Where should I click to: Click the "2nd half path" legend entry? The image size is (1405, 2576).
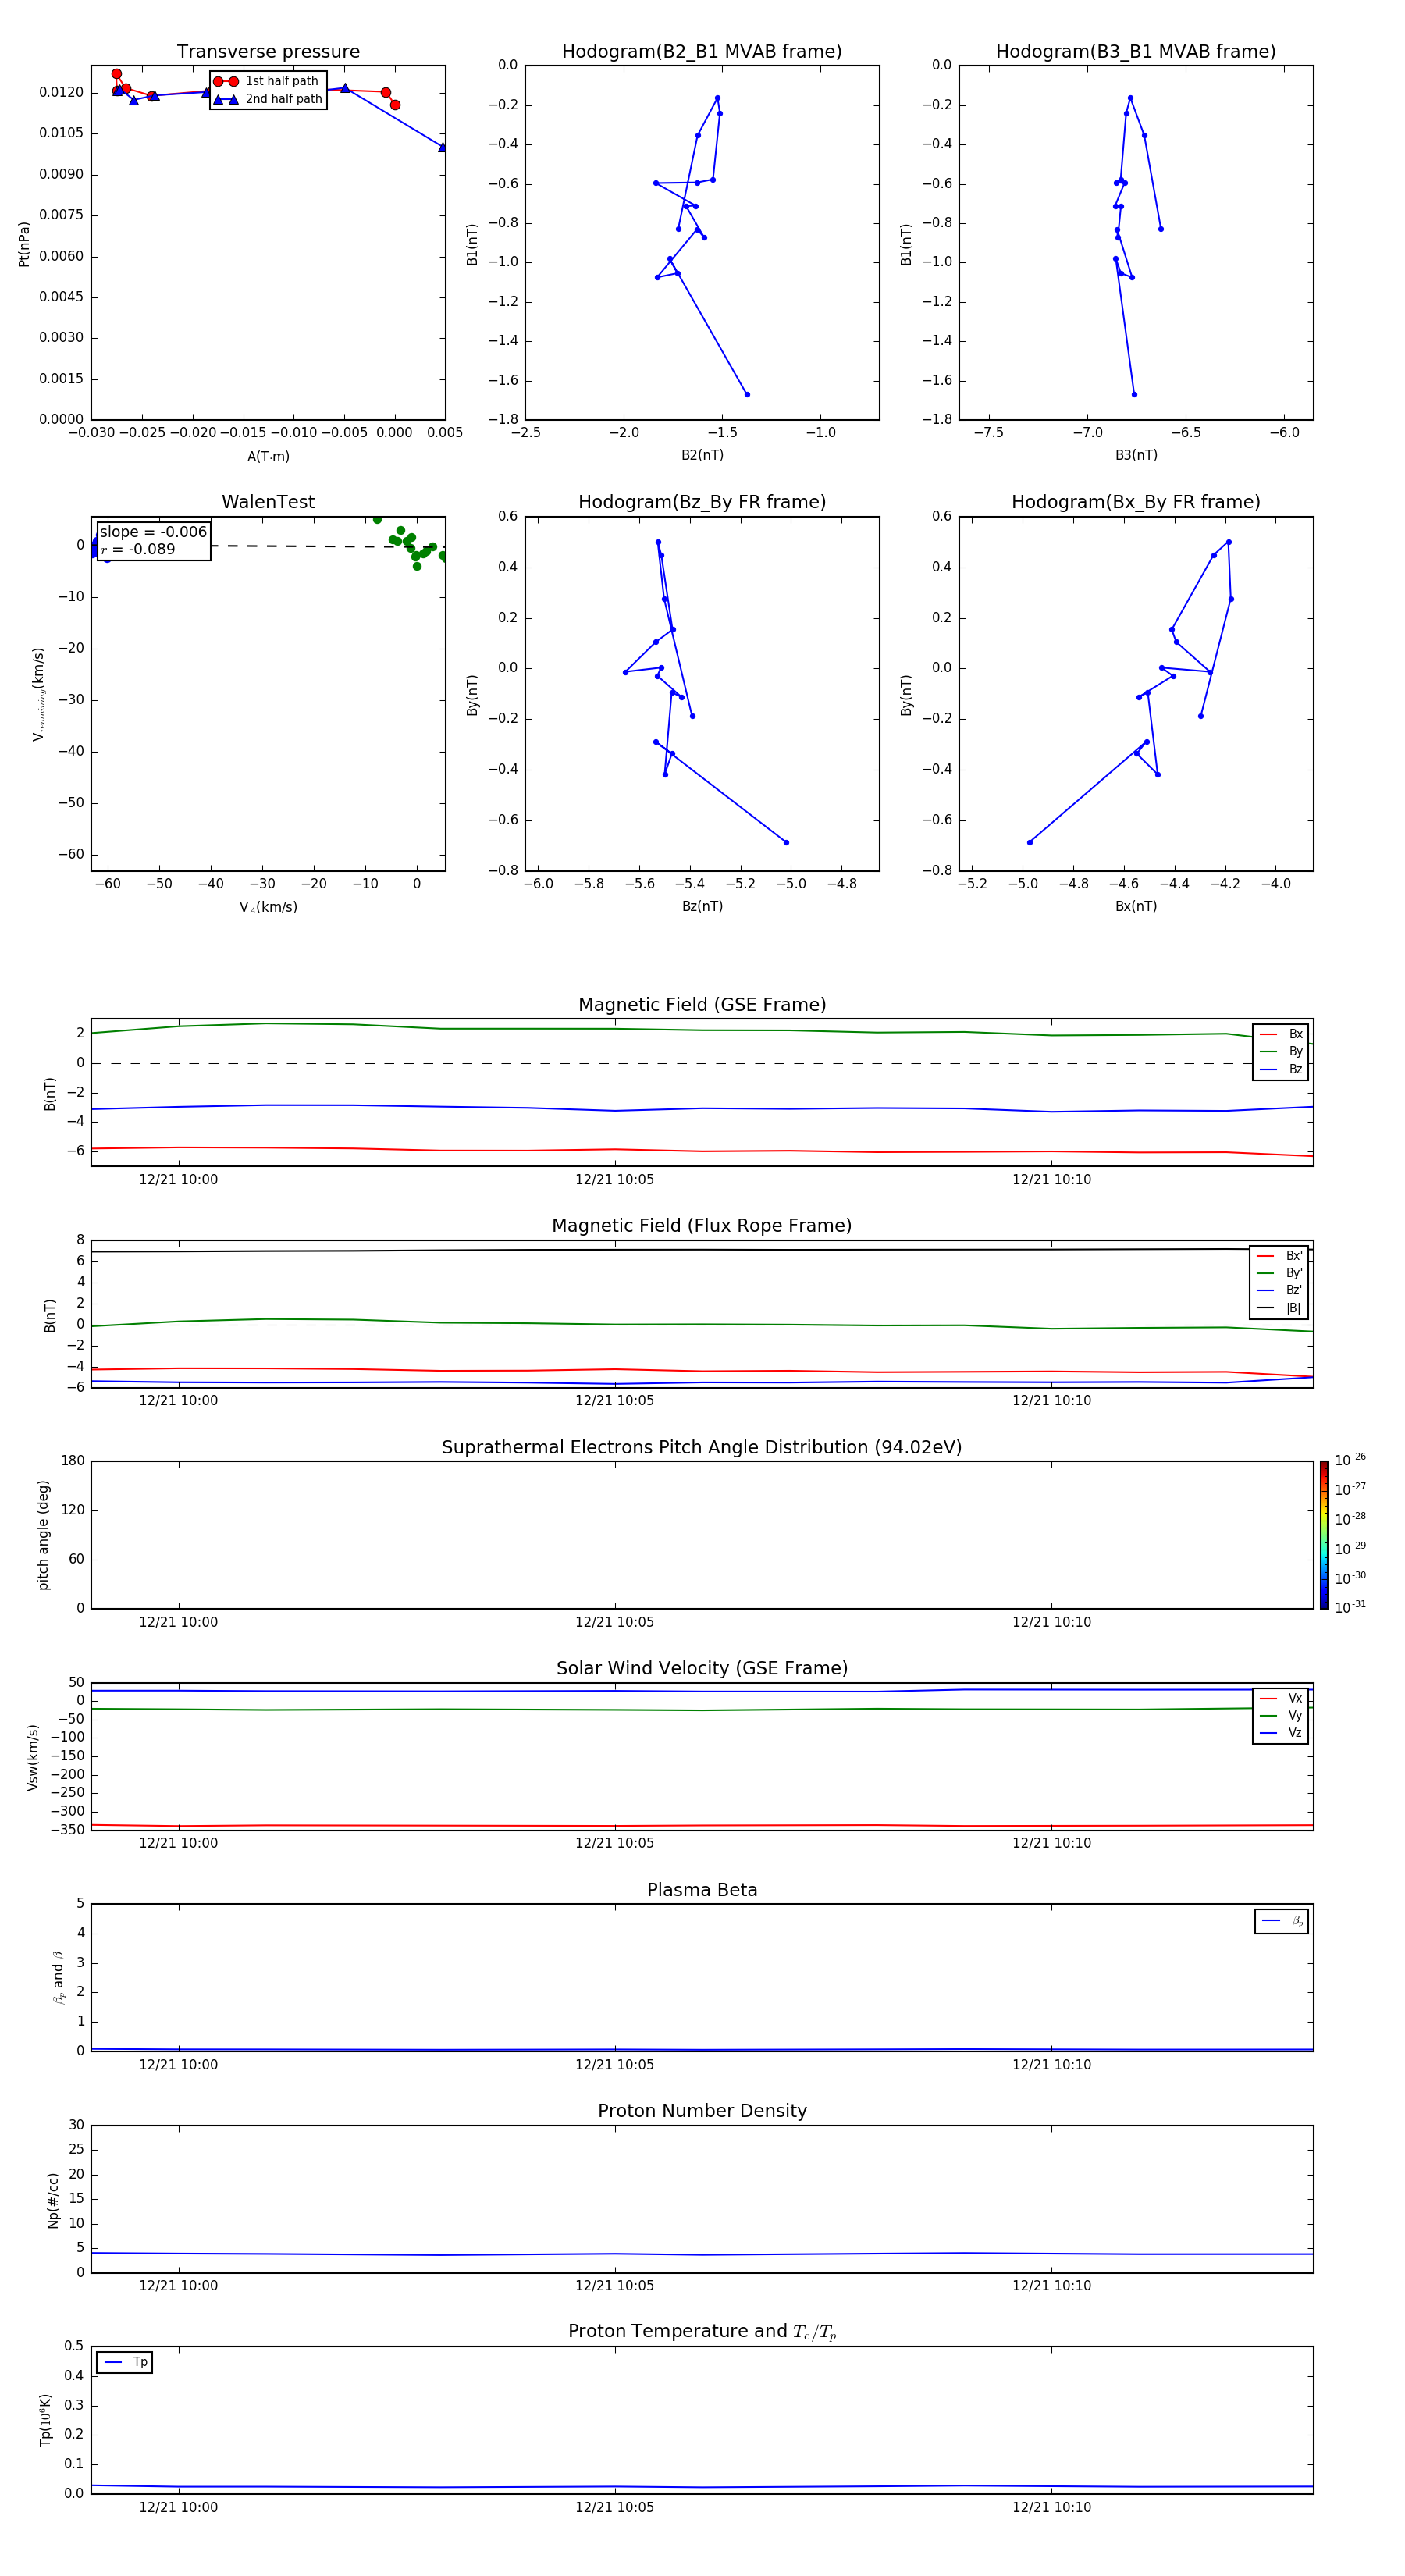(268, 99)
